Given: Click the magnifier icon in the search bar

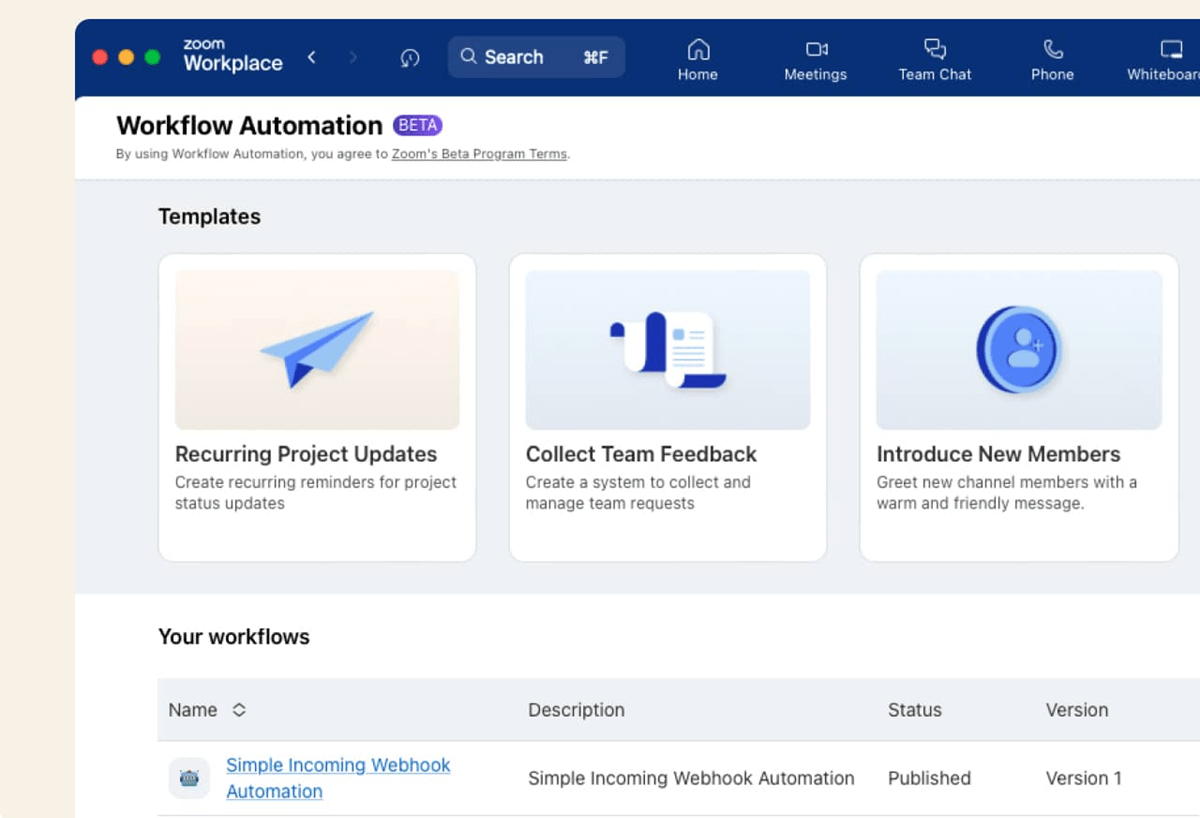Looking at the screenshot, I should point(468,57).
